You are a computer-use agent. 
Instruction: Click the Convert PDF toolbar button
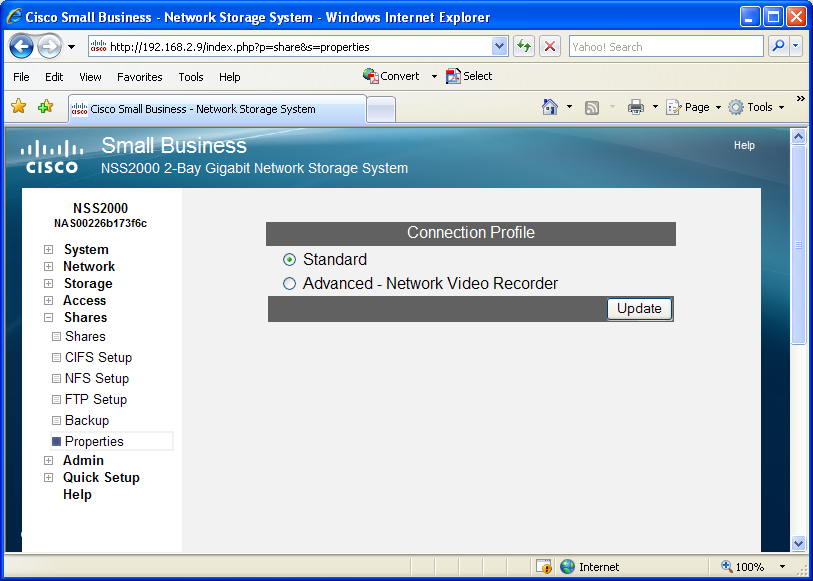[x=391, y=76]
